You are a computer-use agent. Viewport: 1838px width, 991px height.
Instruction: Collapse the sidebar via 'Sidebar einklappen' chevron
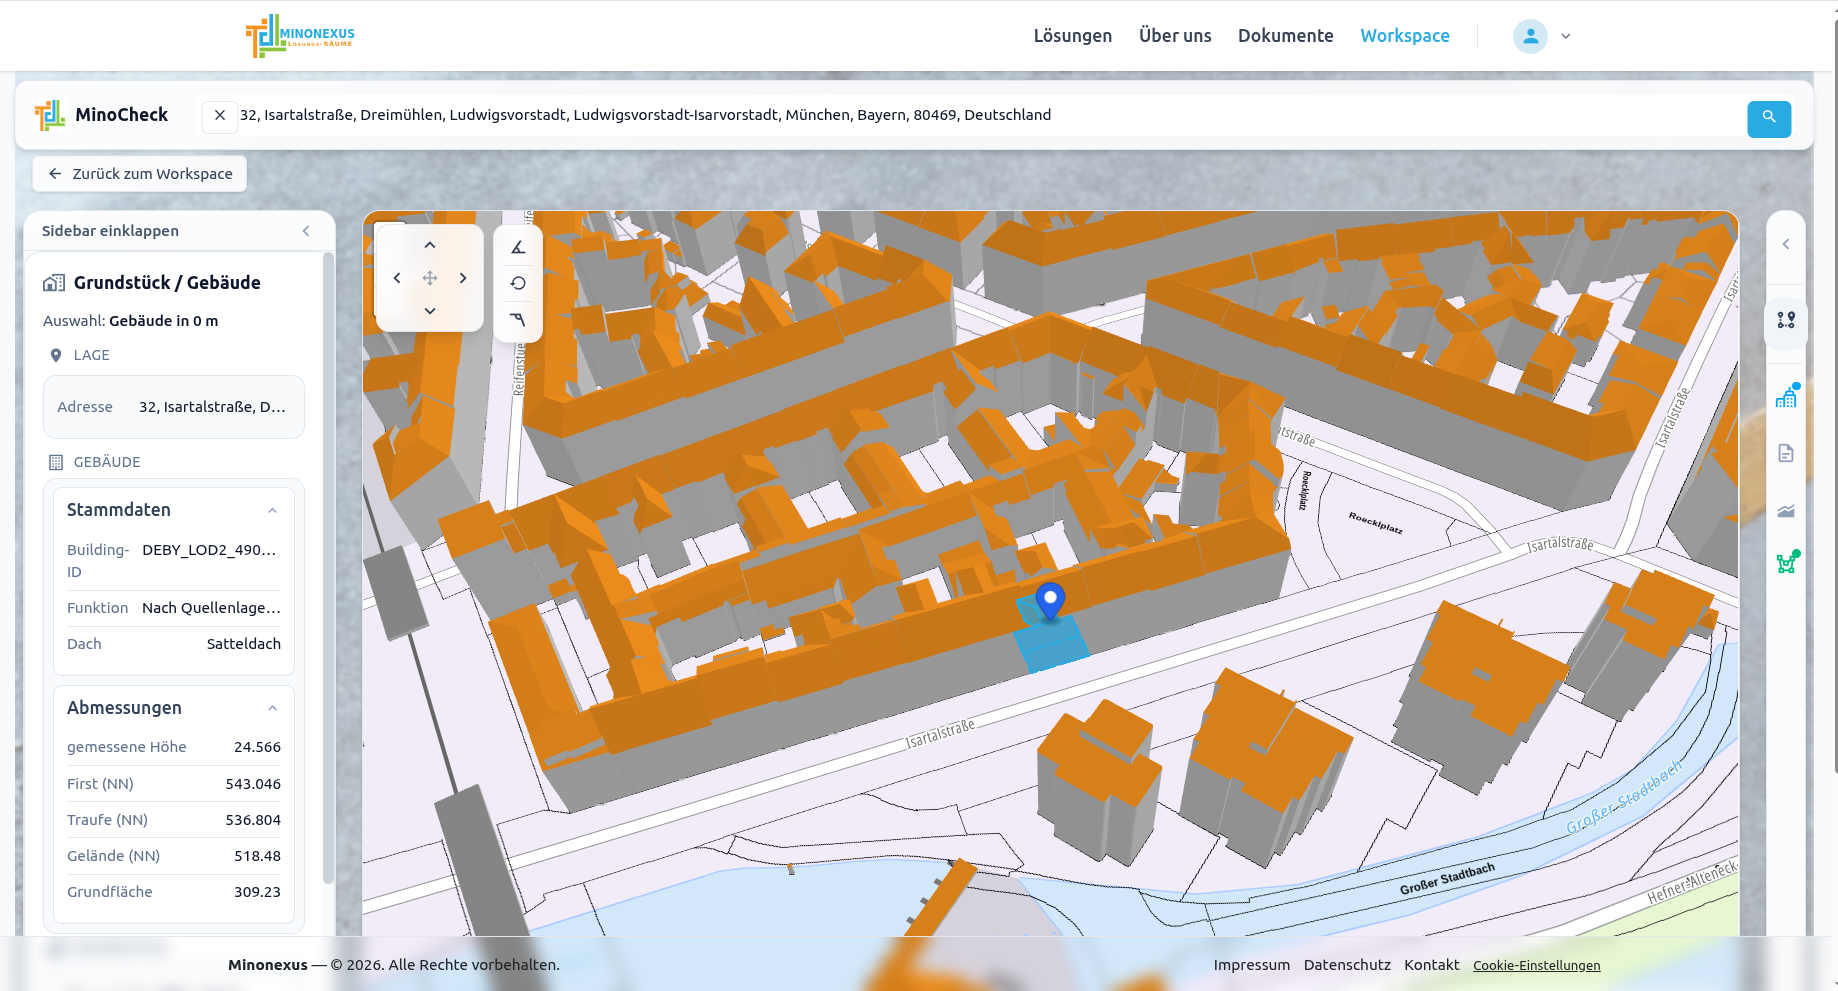coord(306,230)
